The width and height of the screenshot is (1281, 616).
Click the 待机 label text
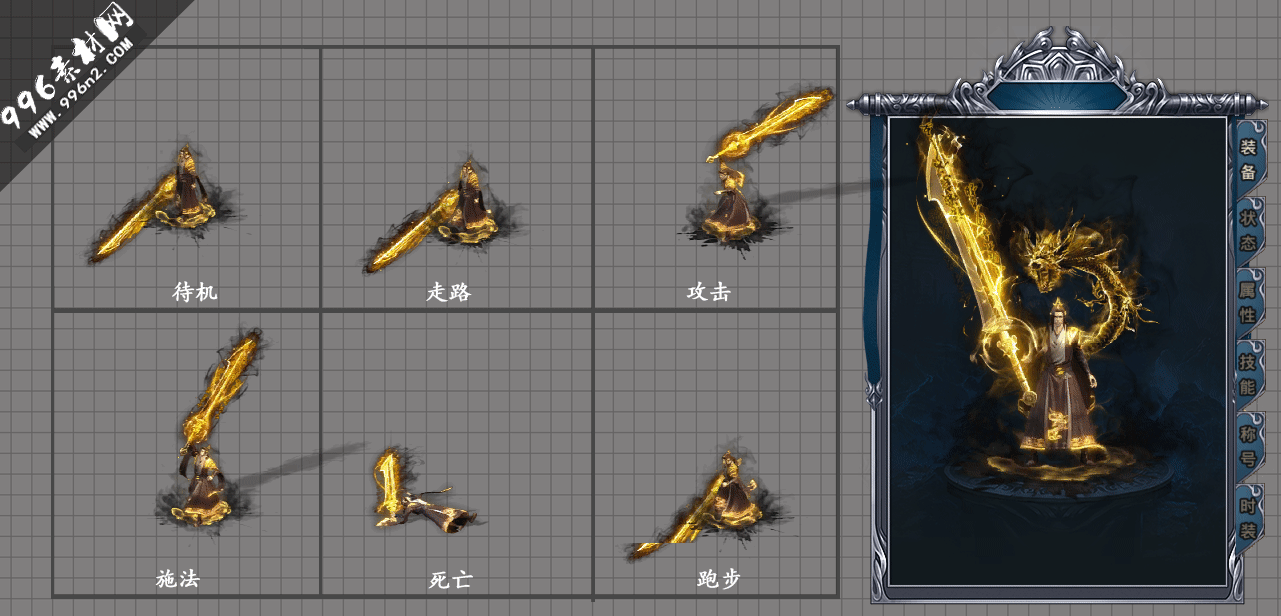coord(195,292)
